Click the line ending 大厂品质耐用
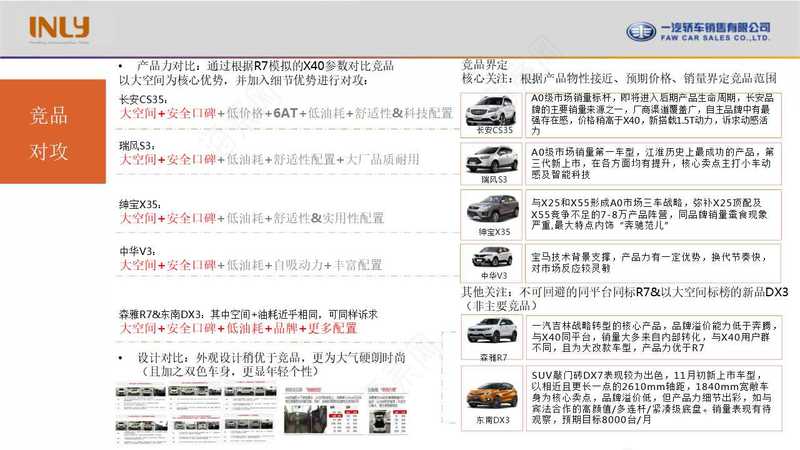800x450 pixels. [269, 160]
